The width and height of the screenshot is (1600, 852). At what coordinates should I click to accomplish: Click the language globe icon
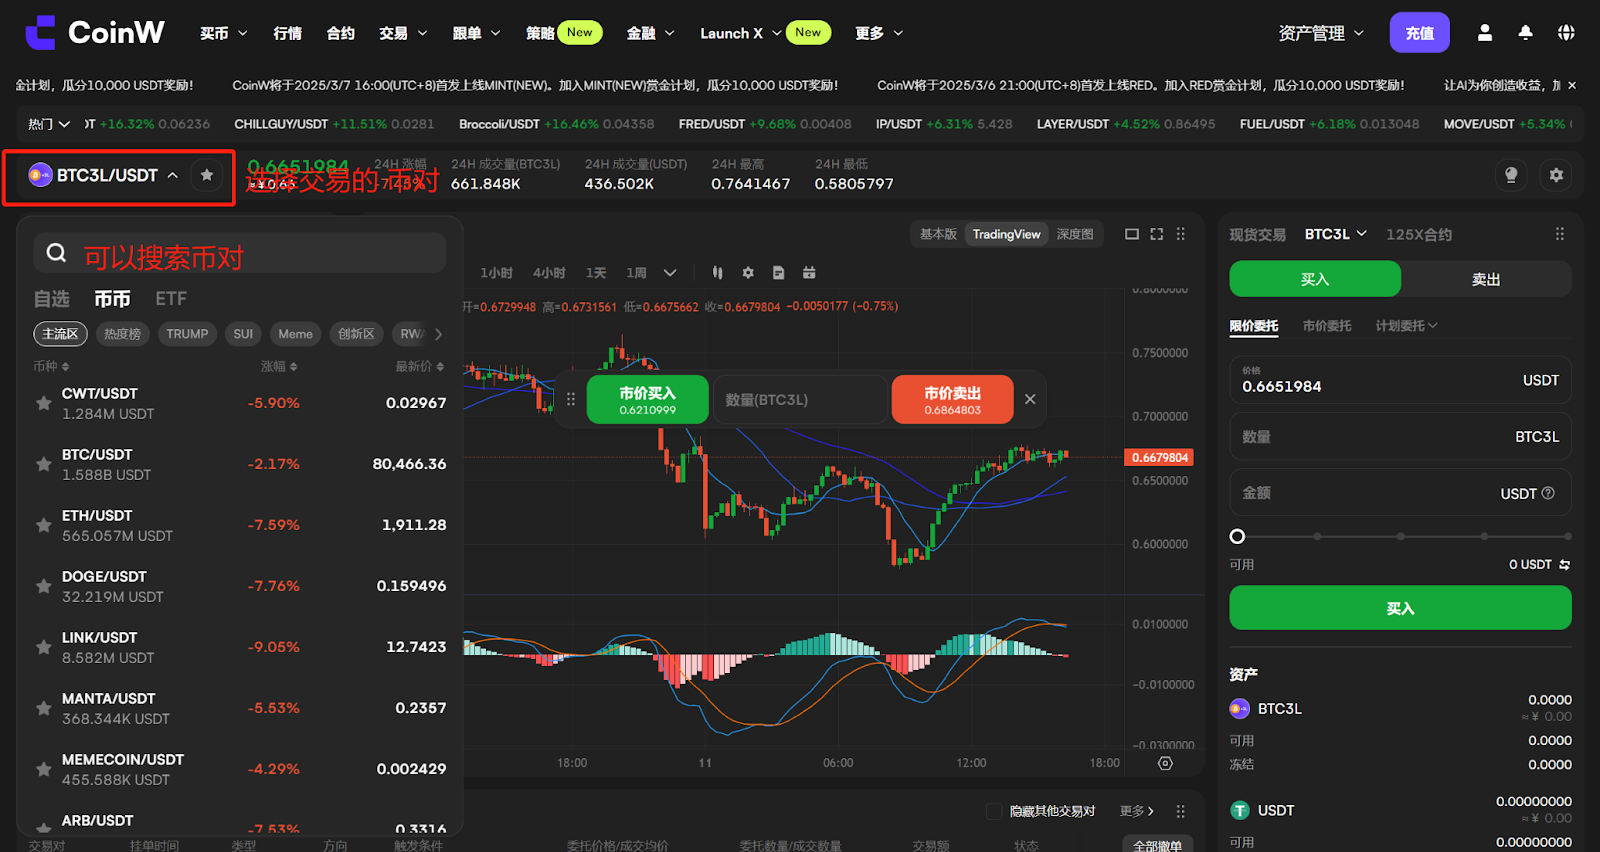(x=1566, y=33)
